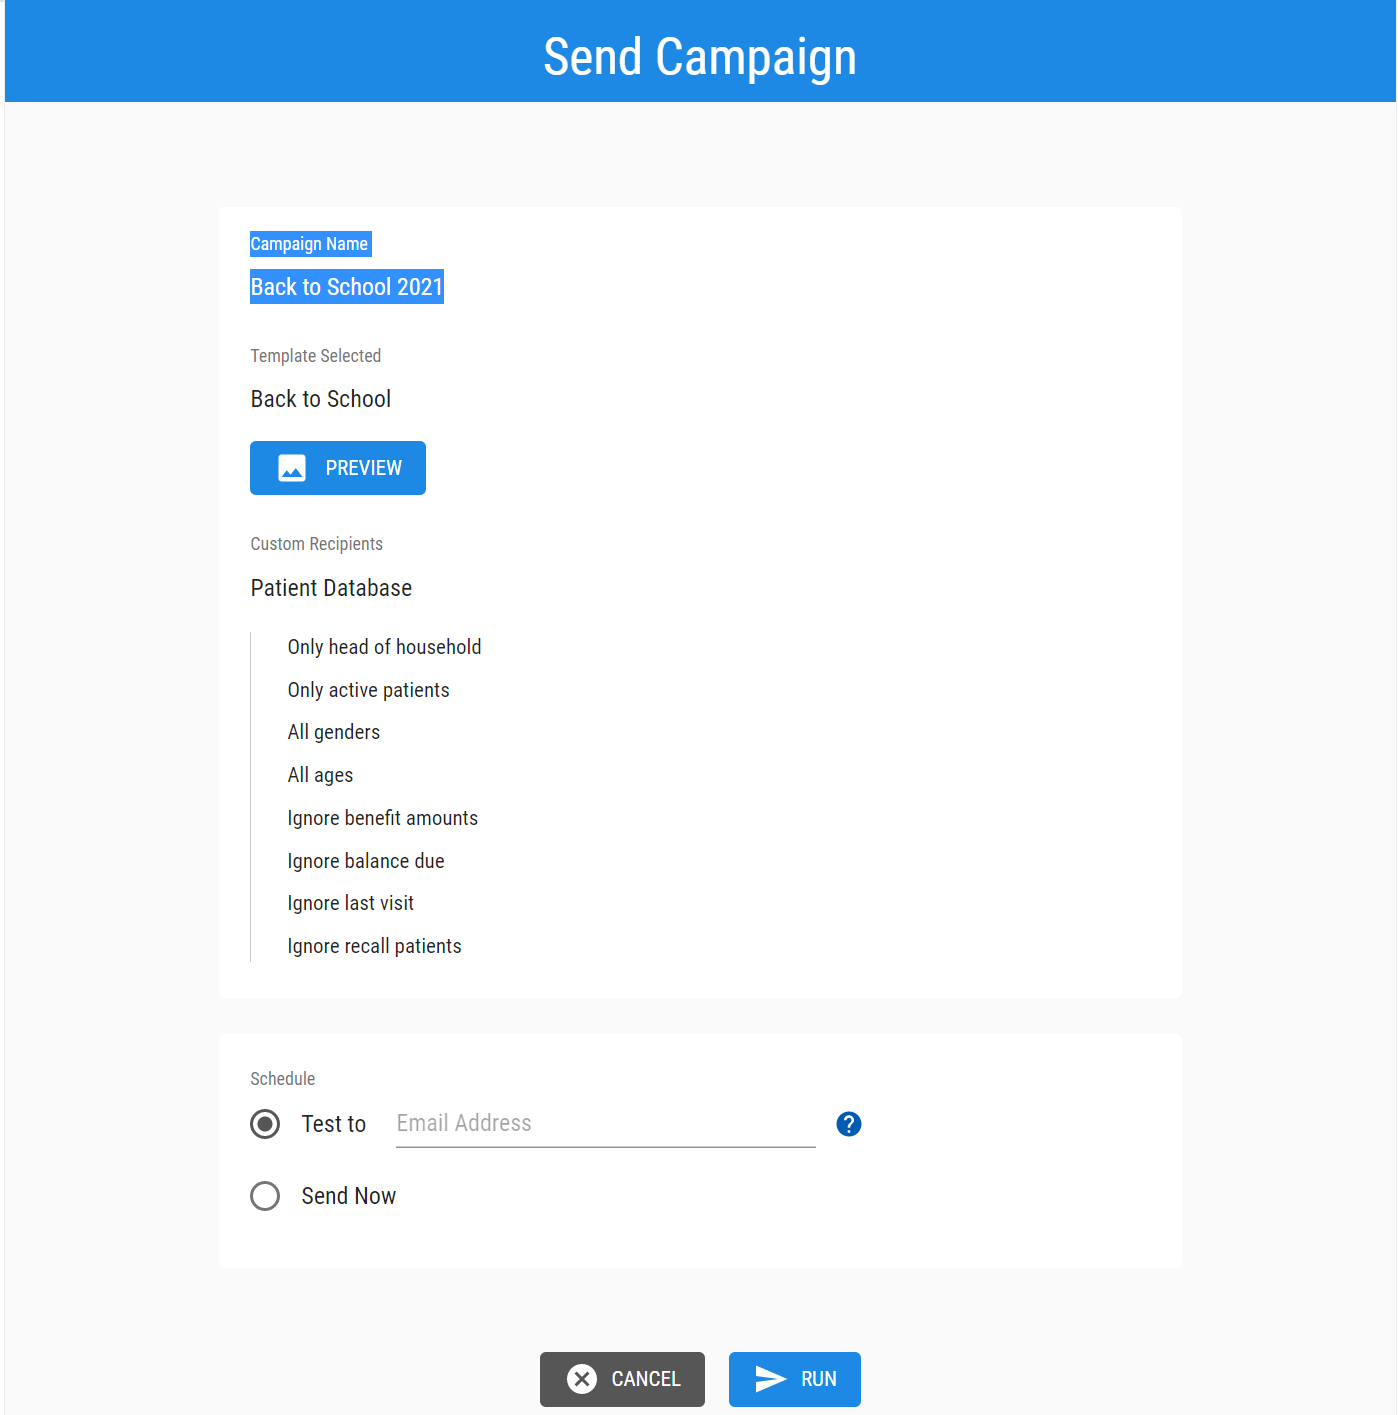Select the Test to radio button

pyautogui.click(x=265, y=1124)
